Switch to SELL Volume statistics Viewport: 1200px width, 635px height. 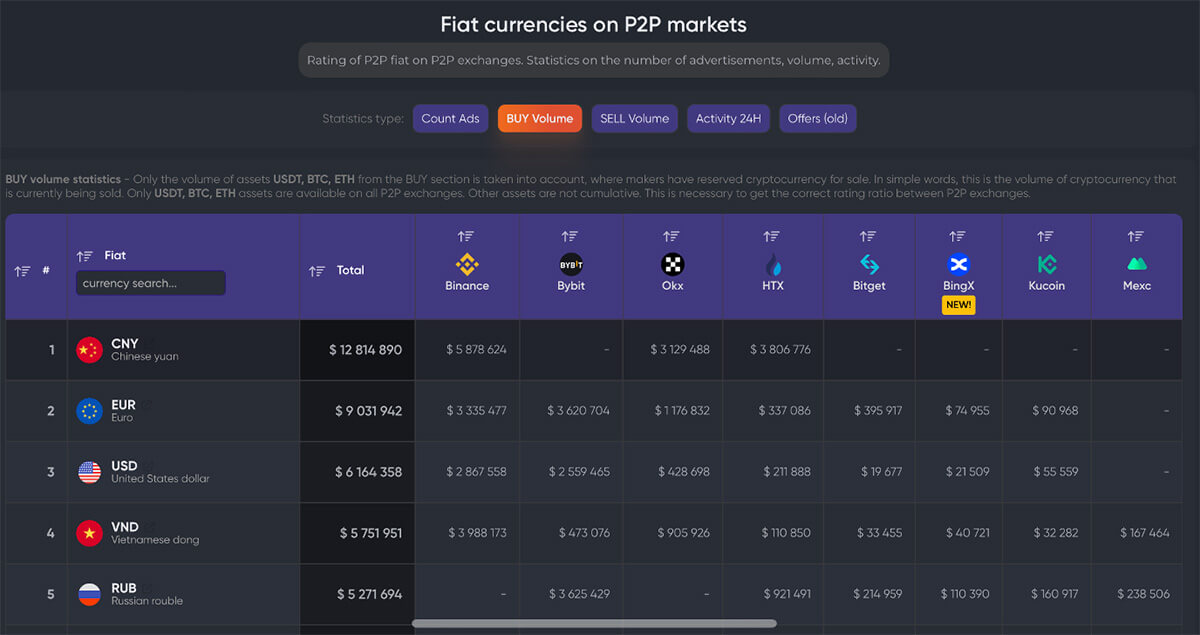634,118
